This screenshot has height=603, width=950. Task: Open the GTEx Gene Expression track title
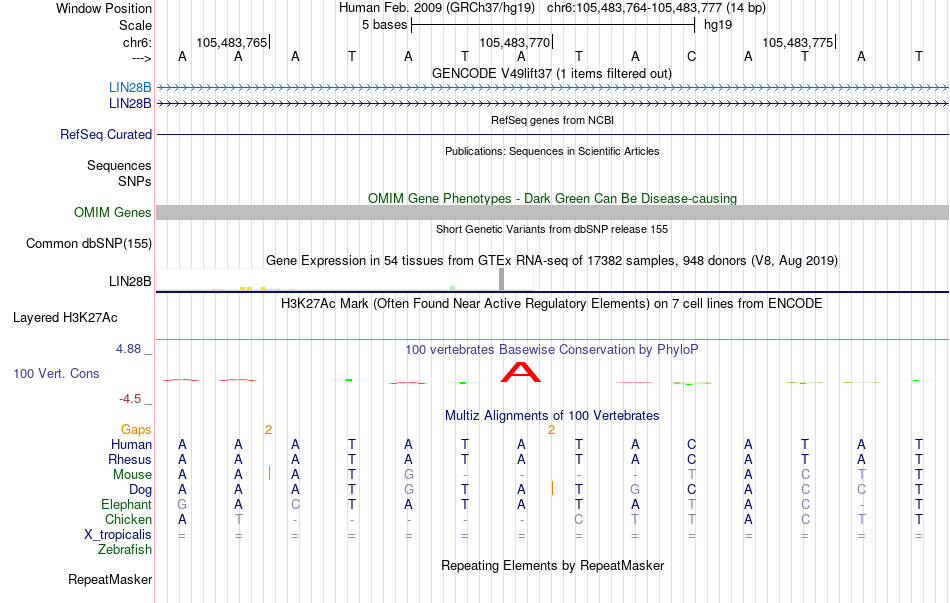point(552,261)
